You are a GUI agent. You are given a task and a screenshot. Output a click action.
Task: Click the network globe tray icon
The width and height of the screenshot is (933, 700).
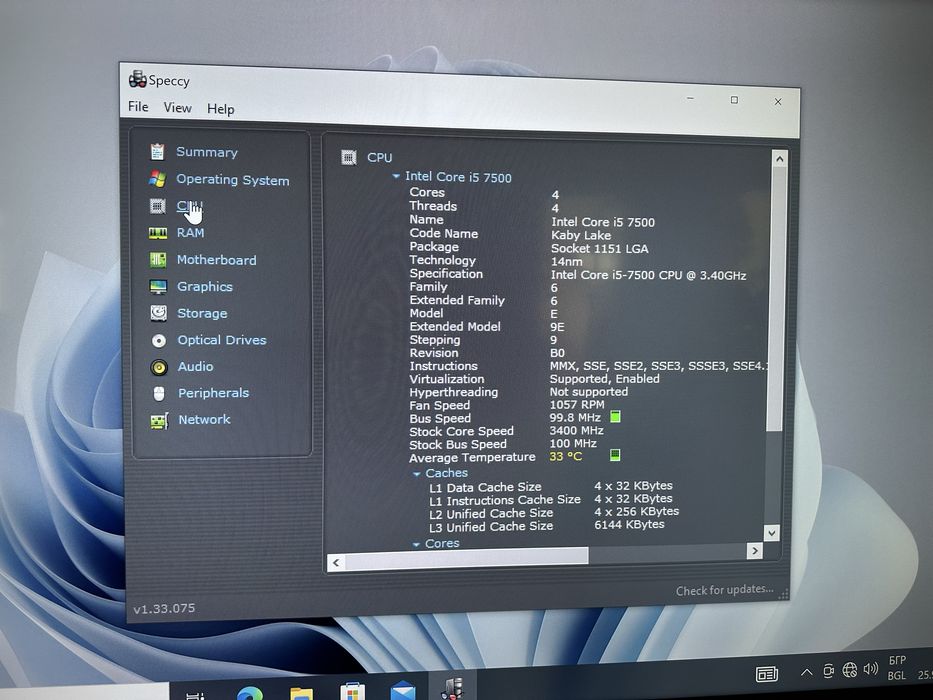pos(850,670)
